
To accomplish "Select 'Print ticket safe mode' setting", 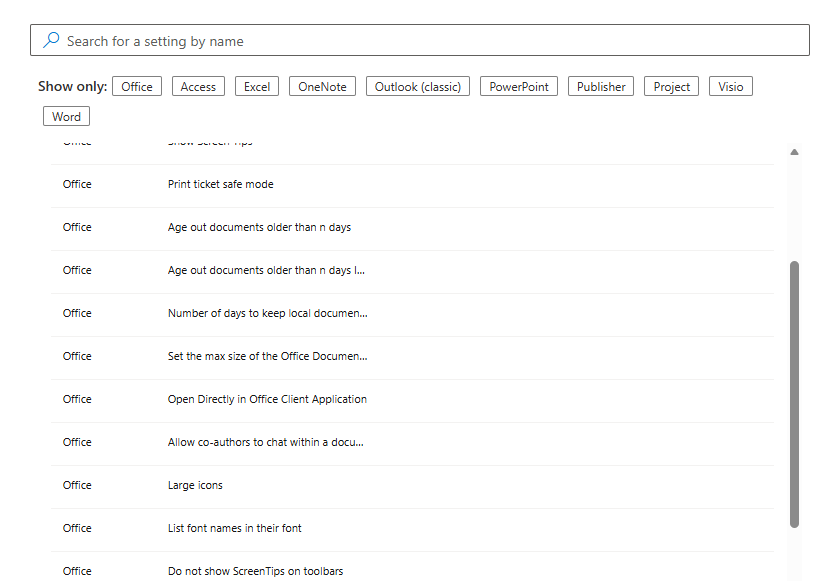I will point(412,186).
